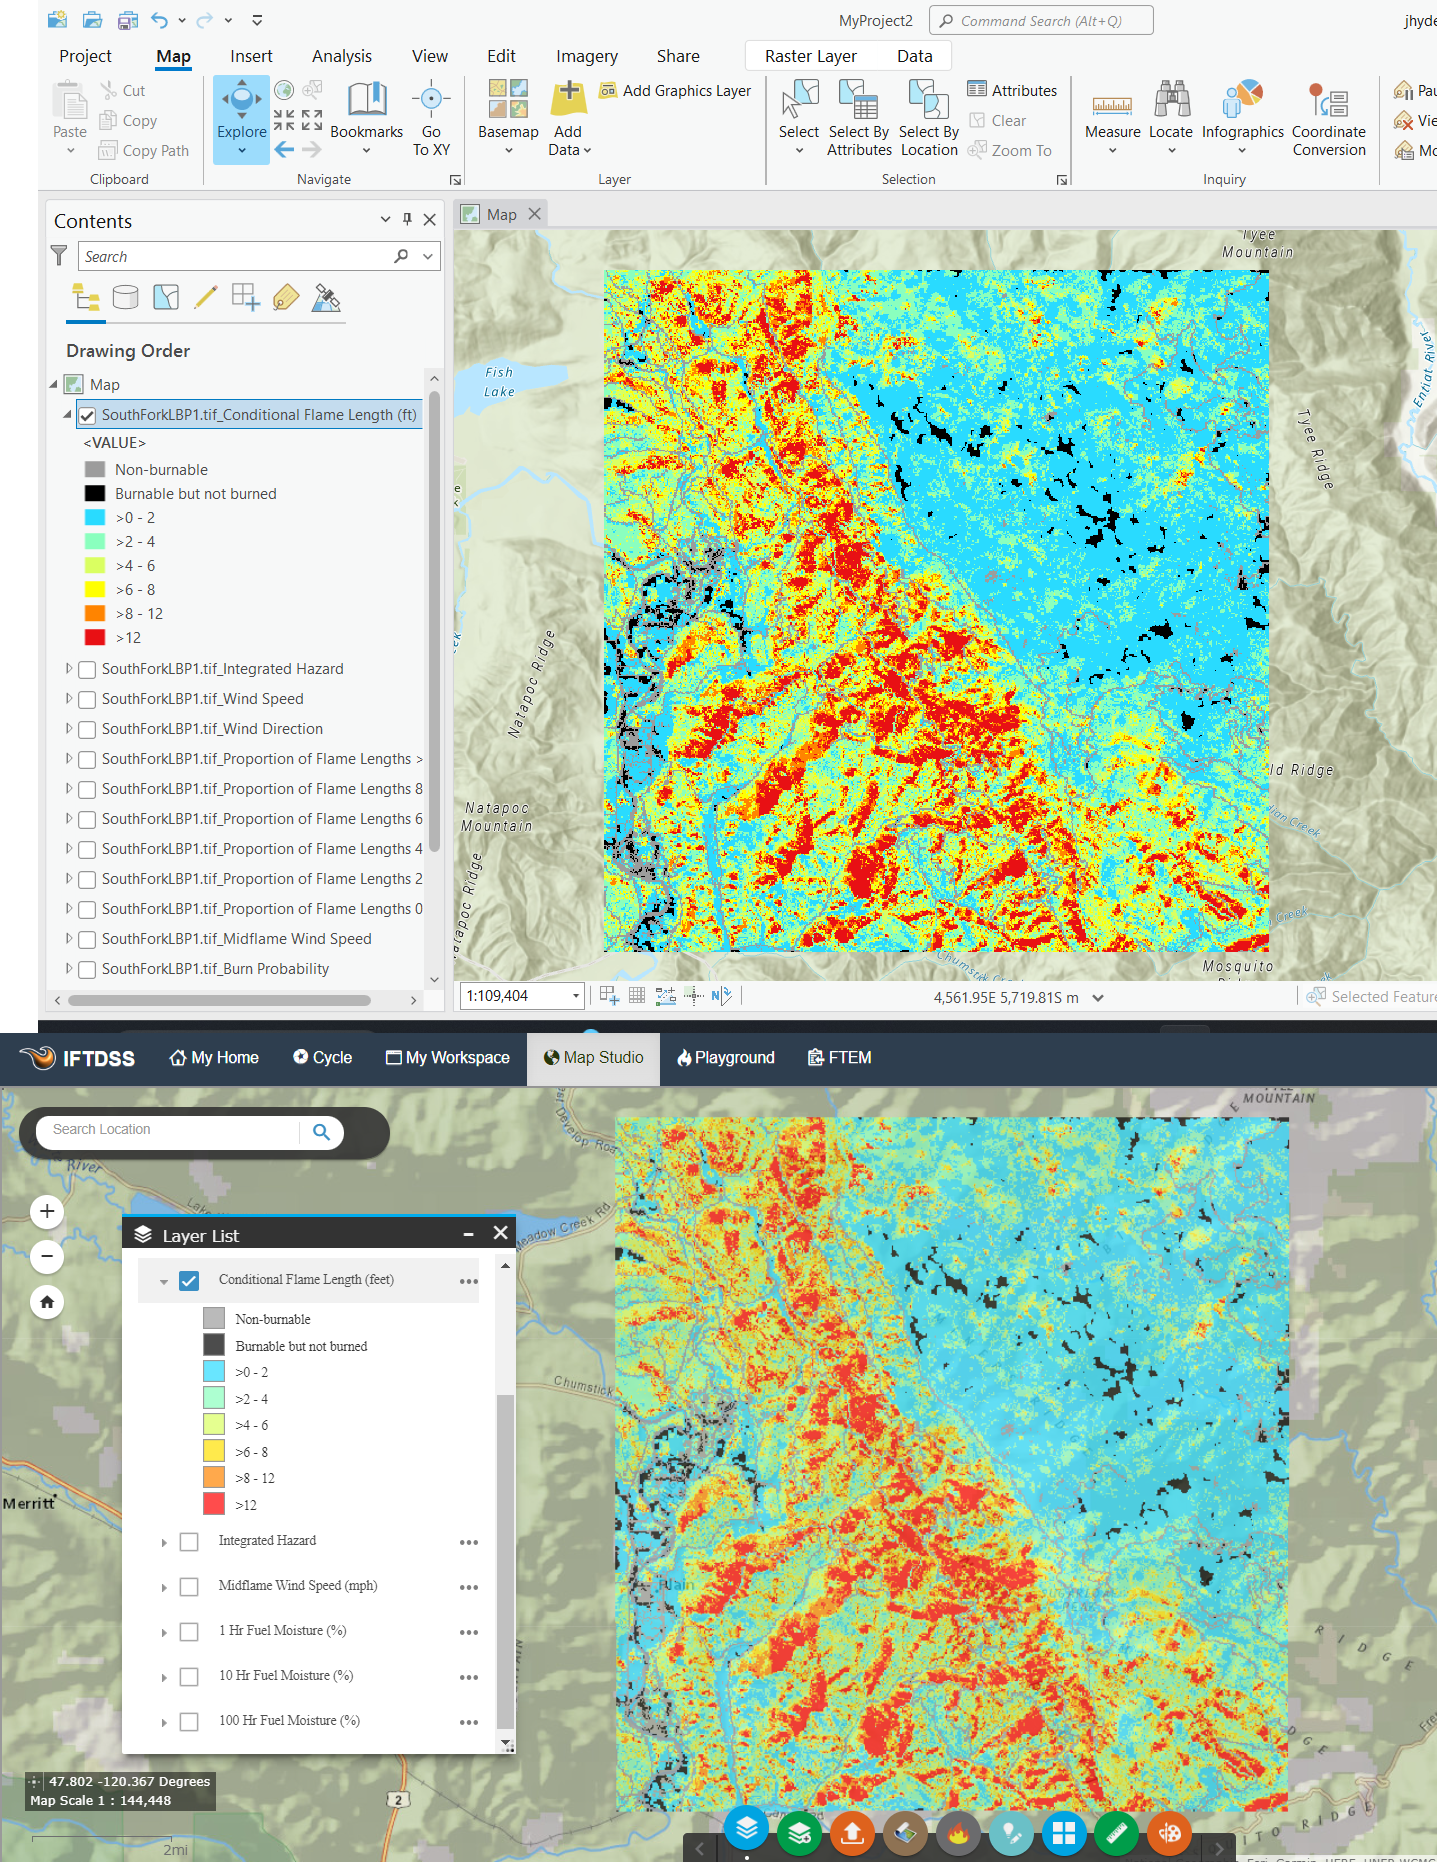1437x1862 pixels.
Task: Uncheck SouthForkLBP1 Conditional Flame Length layer
Action: pos(87,415)
